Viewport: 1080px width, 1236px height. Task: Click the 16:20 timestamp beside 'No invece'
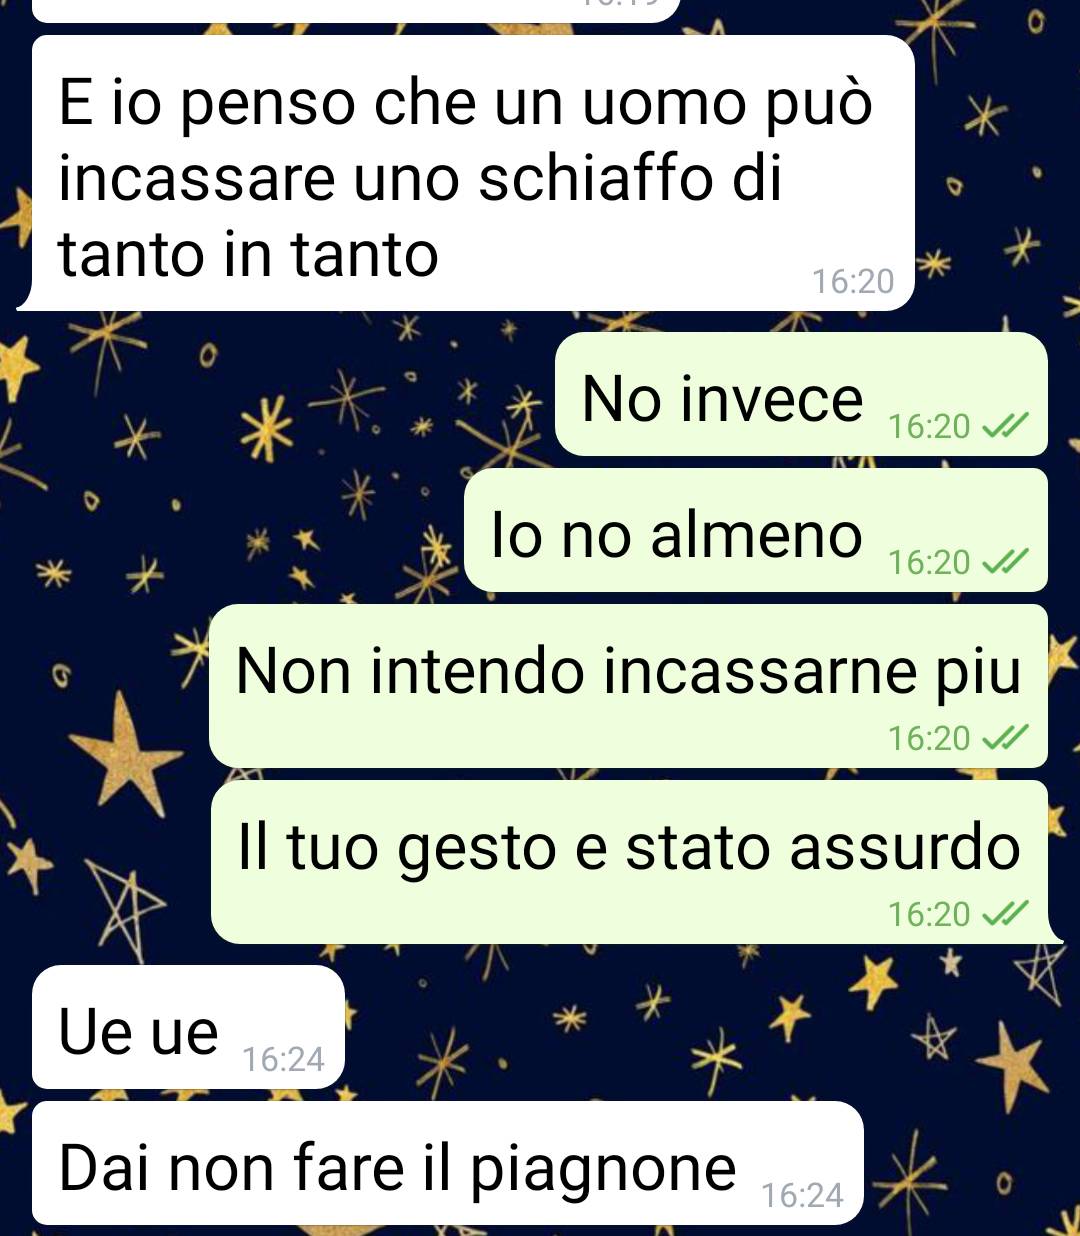pos(929,427)
